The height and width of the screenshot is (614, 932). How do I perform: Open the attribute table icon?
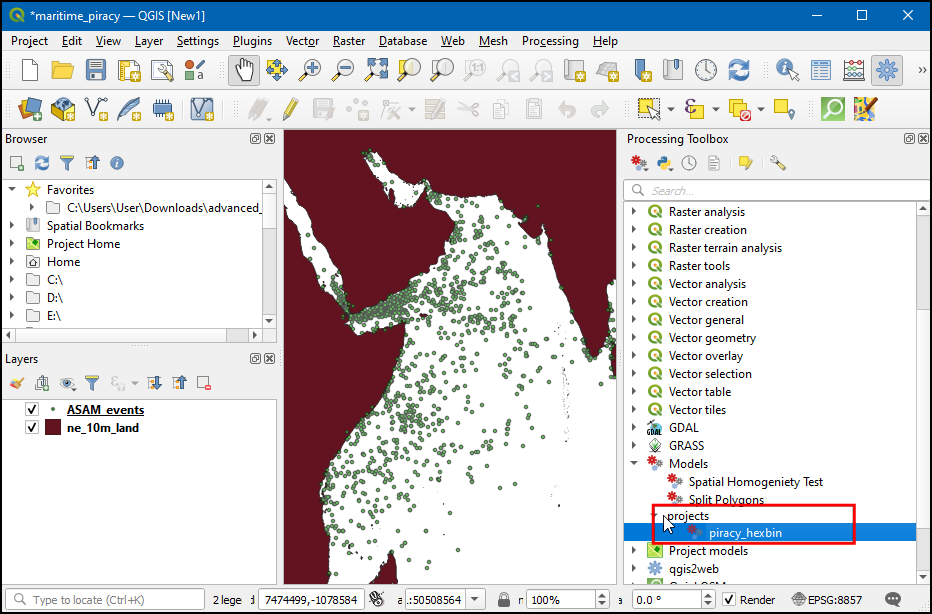[x=821, y=71]
